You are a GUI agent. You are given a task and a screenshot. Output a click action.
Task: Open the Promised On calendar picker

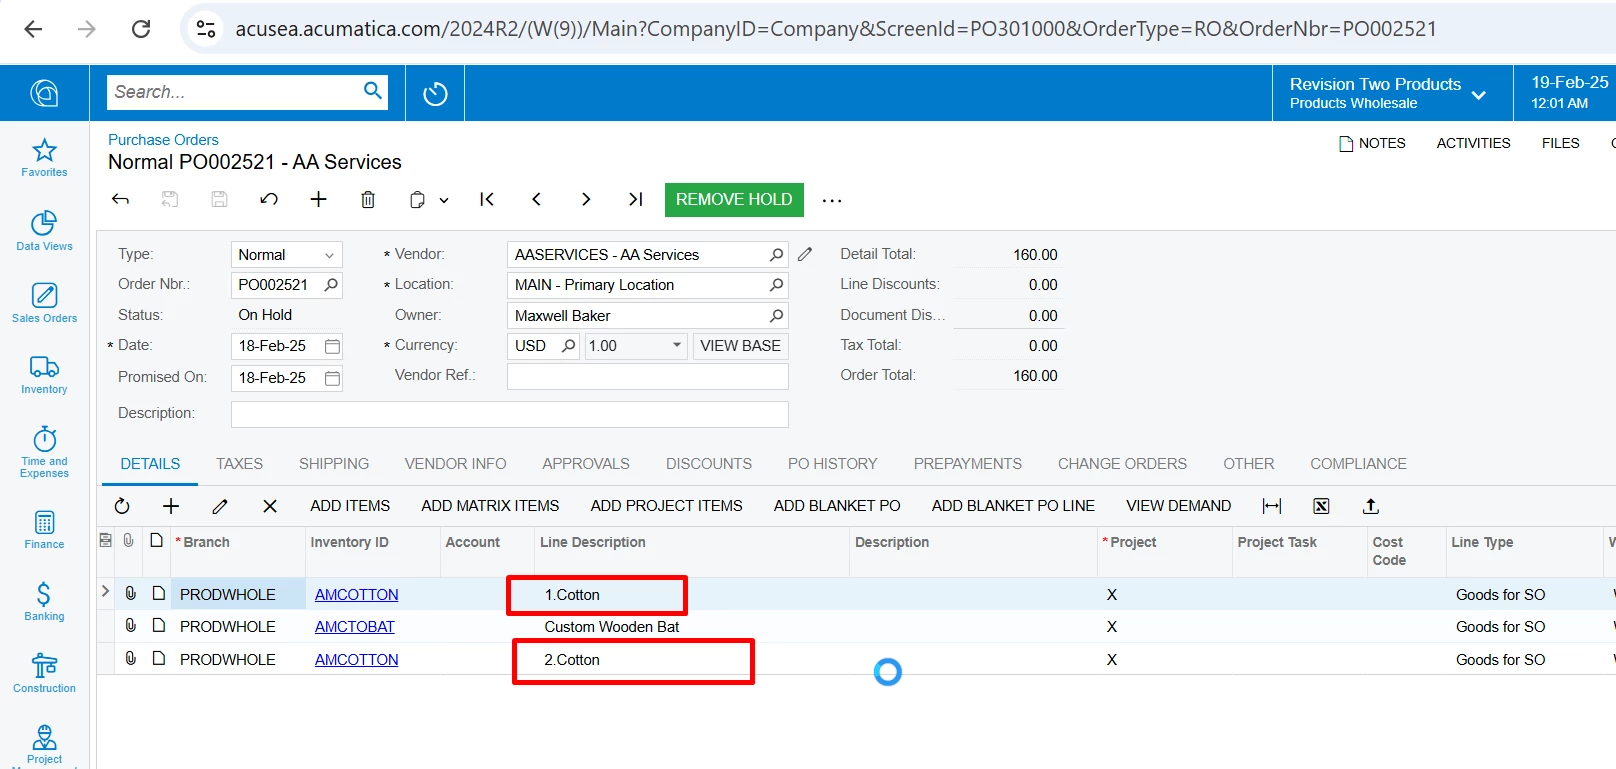[x=332, y=378]
